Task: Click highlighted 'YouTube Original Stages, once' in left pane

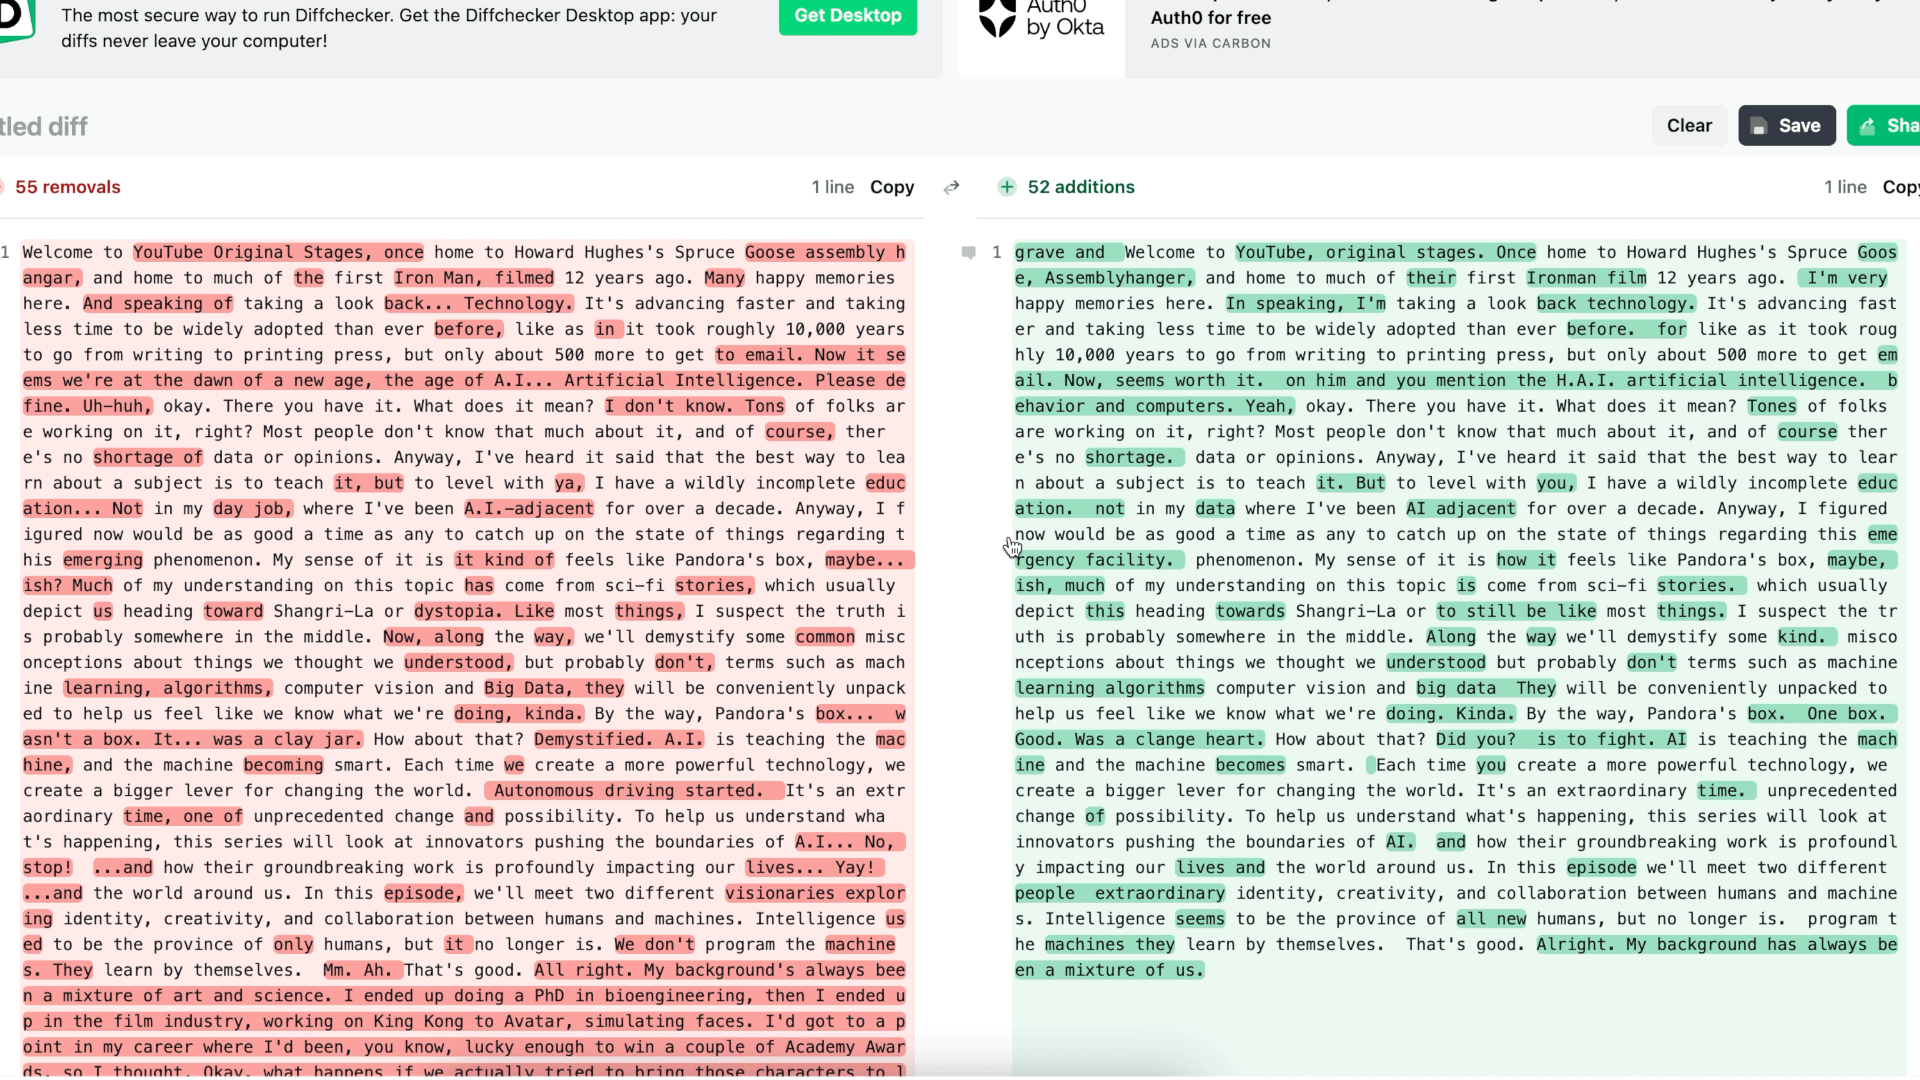Action: click(278, 252)
